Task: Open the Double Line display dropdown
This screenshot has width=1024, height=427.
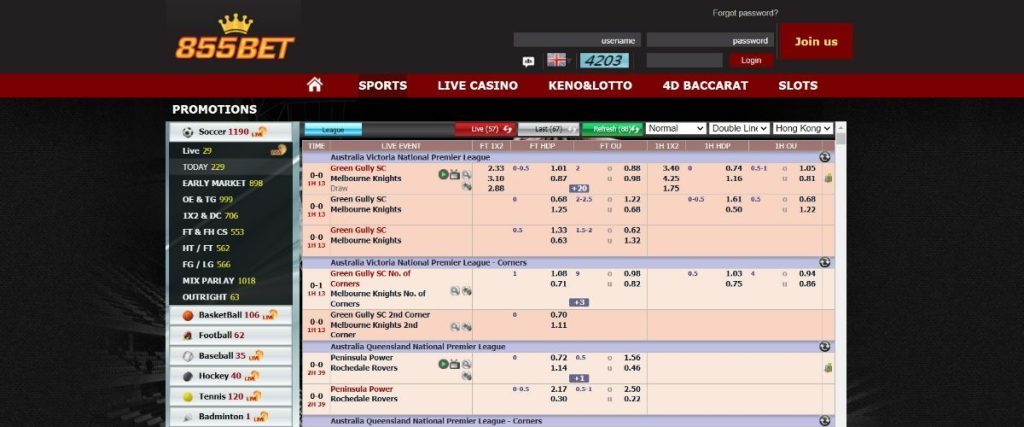Action: click(739, 129)
